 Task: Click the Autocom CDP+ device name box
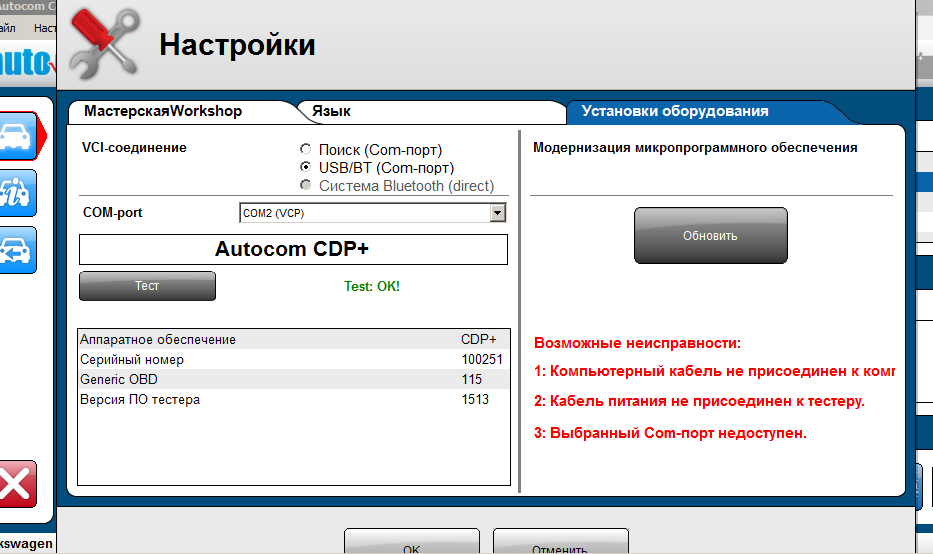click(293, 249)
